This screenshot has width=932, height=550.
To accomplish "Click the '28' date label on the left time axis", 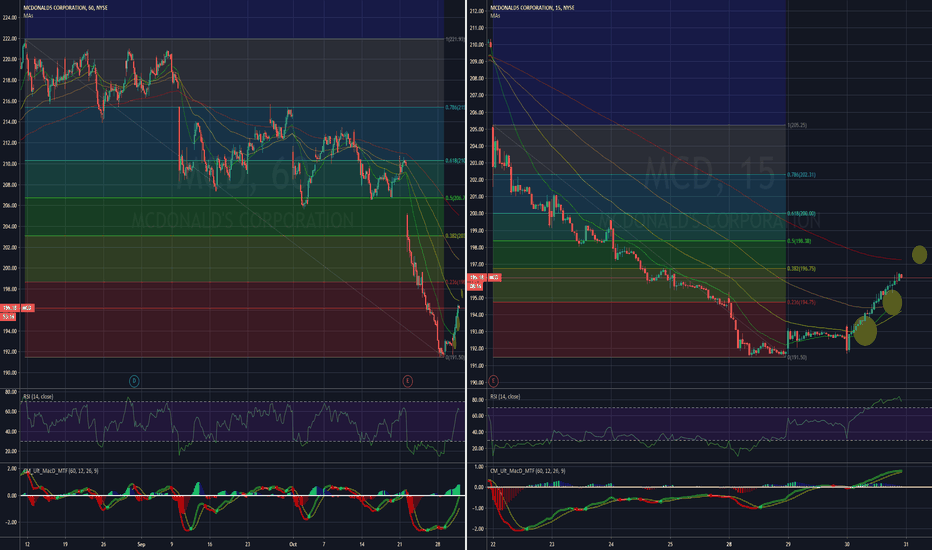I will [x=437, y=544].
